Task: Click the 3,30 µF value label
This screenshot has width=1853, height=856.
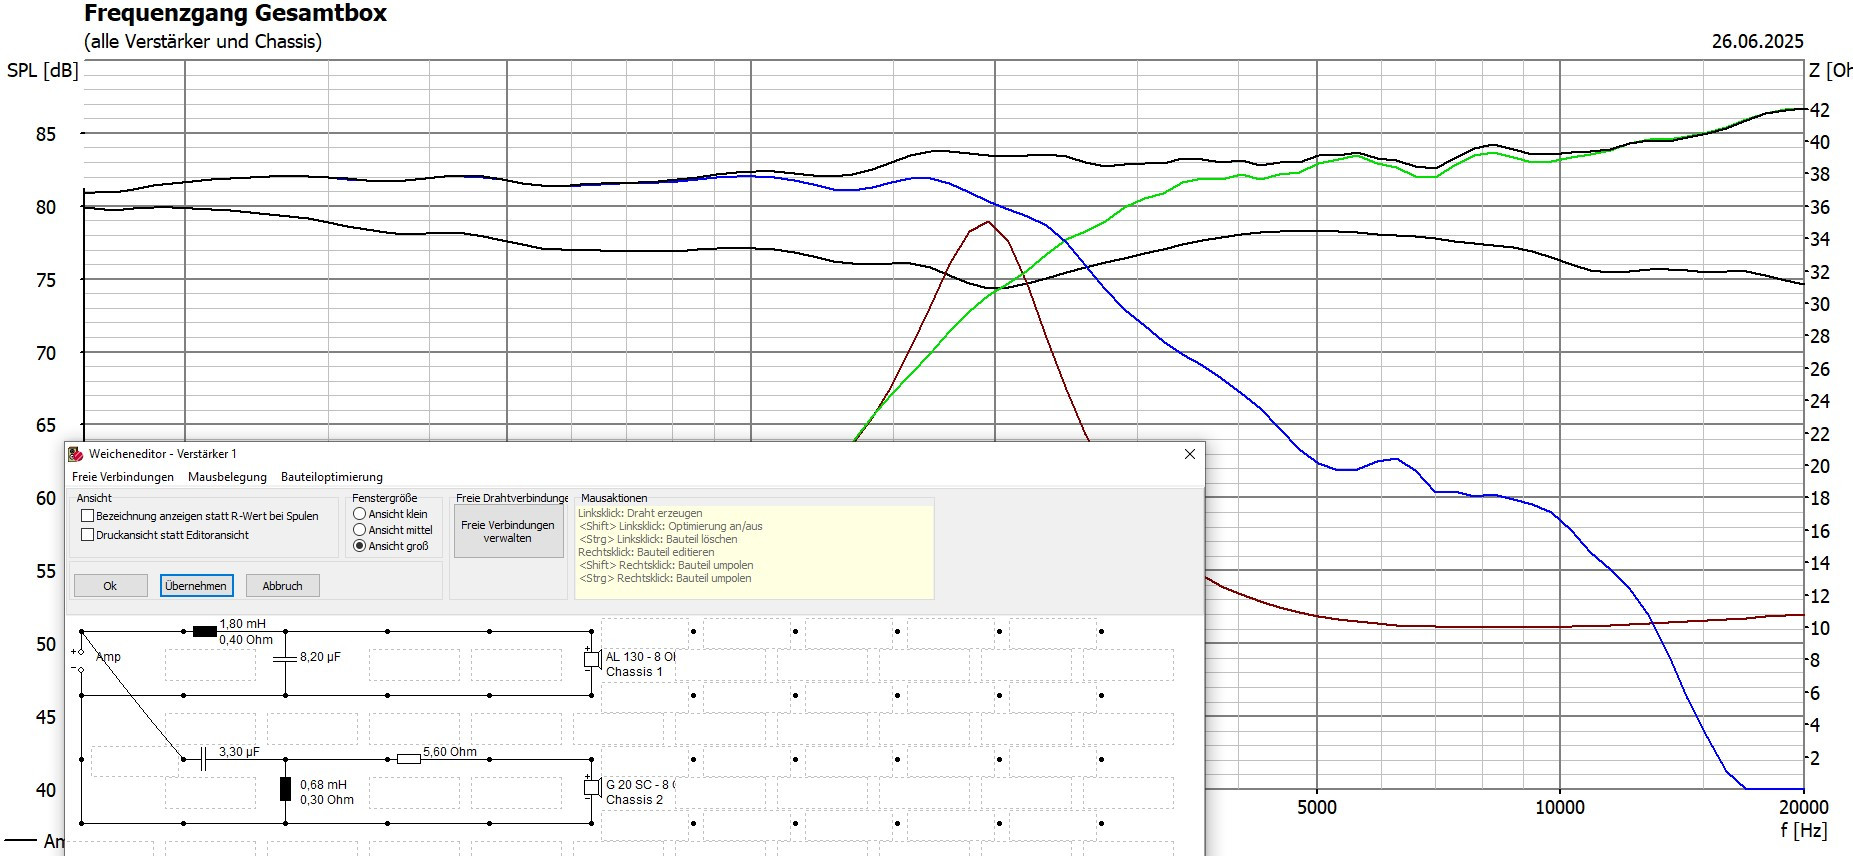Action: 239,752
